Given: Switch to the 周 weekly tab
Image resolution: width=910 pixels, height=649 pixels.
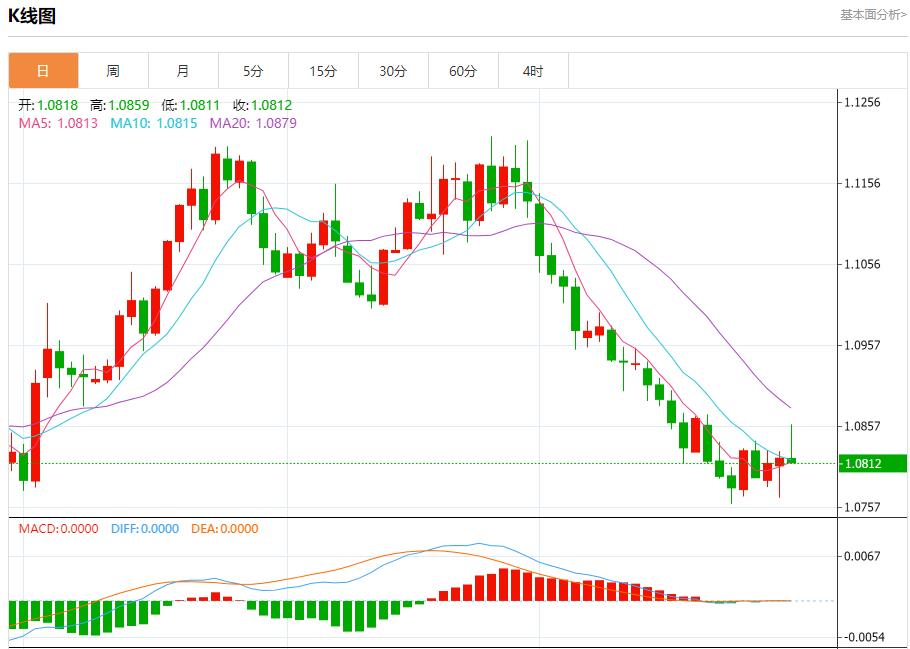Looking at the screenshot, I should pyautogui.click(x=113, y=71).
